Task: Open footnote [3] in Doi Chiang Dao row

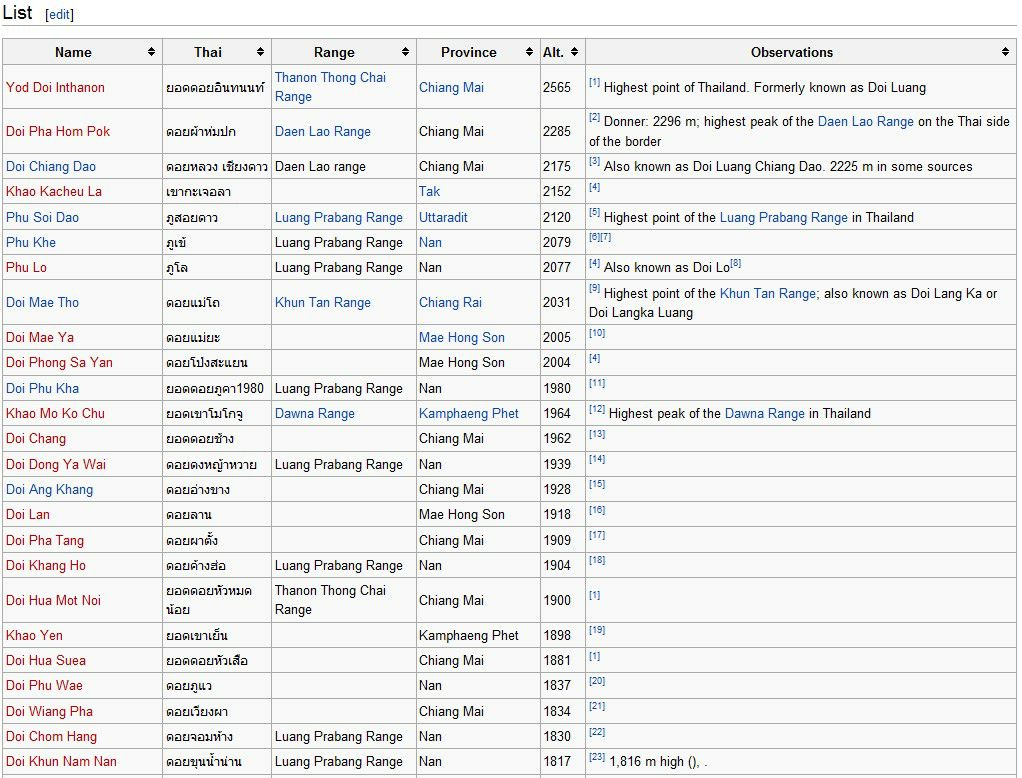Action: coord(594,162)
